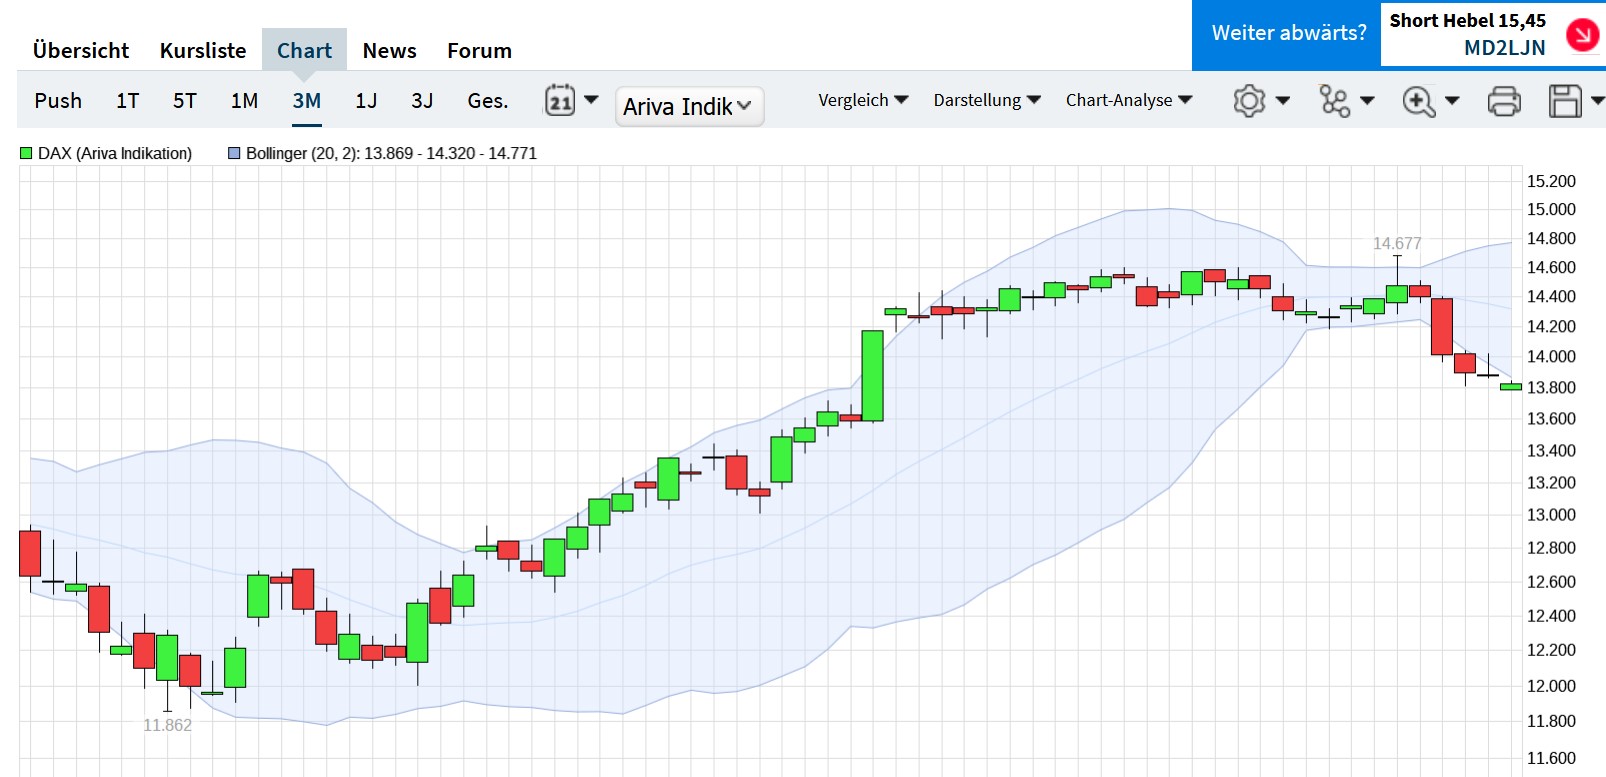The height and width of the screenshot is (777, 1606).
Task: Open the Ariva Indik exchange dropdown
Action: (688, 107)
